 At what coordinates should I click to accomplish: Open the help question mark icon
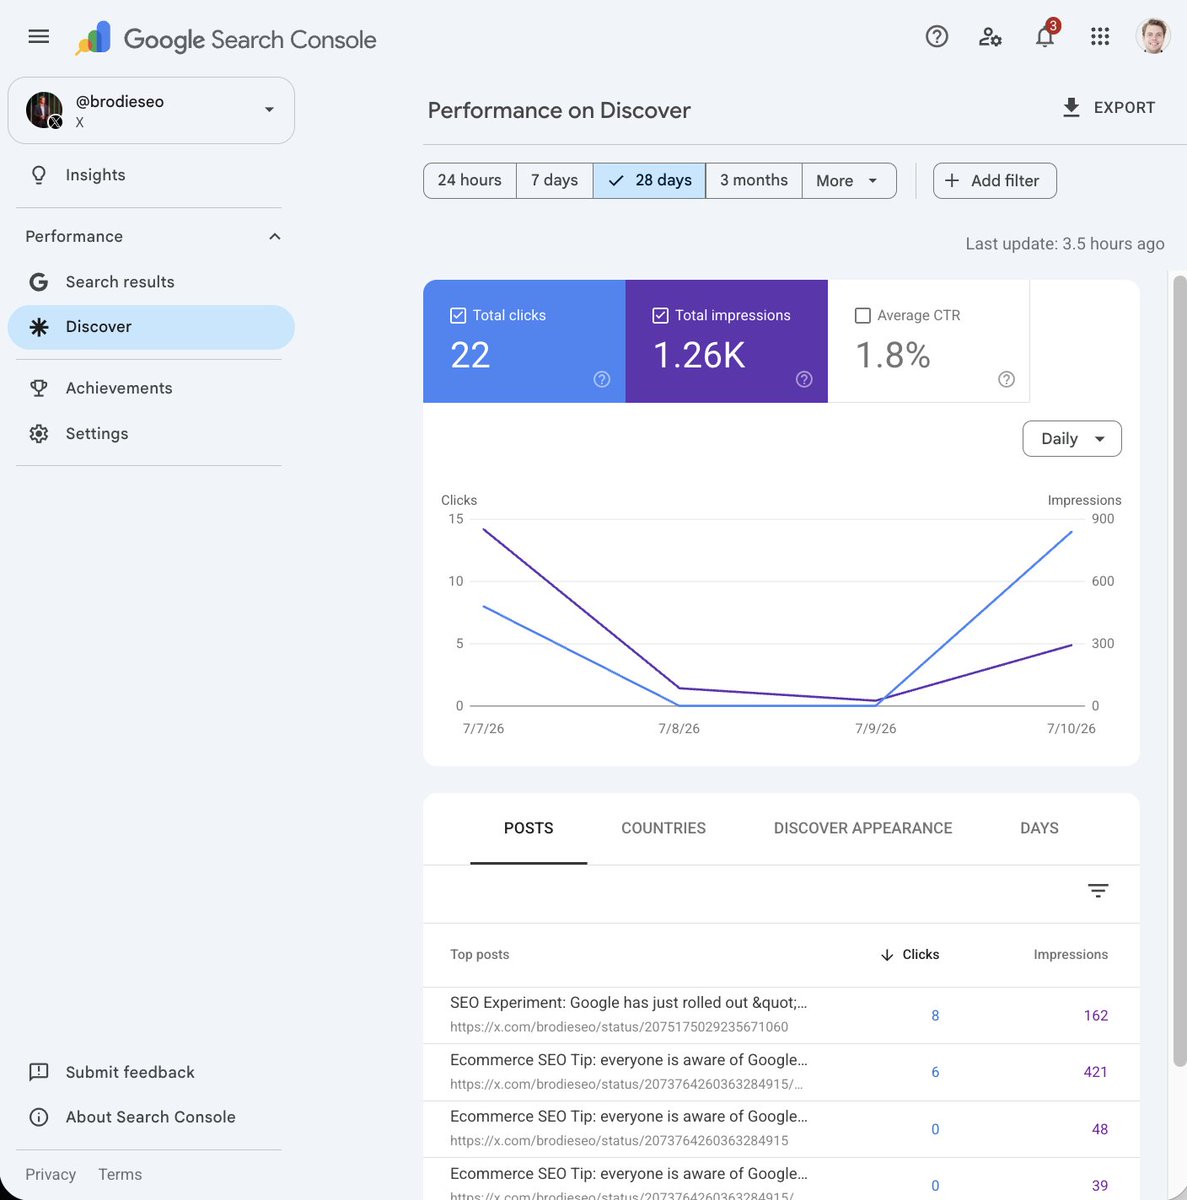click(x=937, y=37)
